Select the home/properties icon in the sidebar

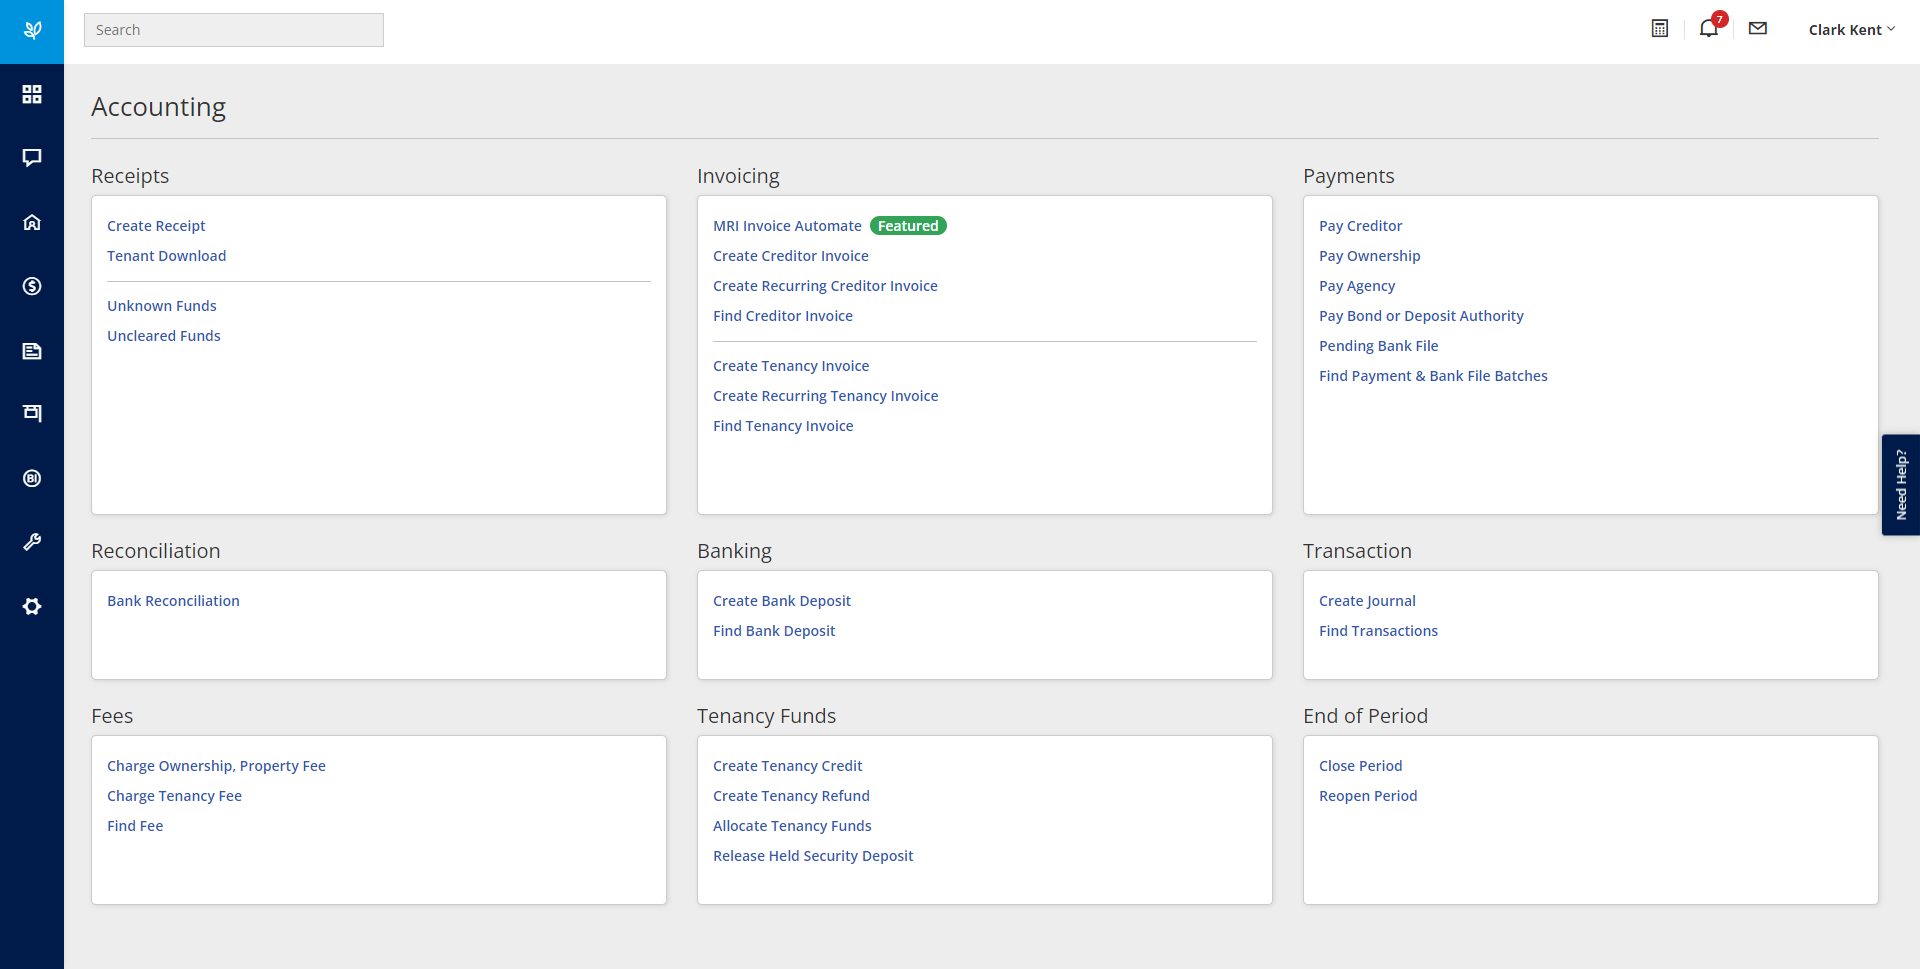point(32,222)
